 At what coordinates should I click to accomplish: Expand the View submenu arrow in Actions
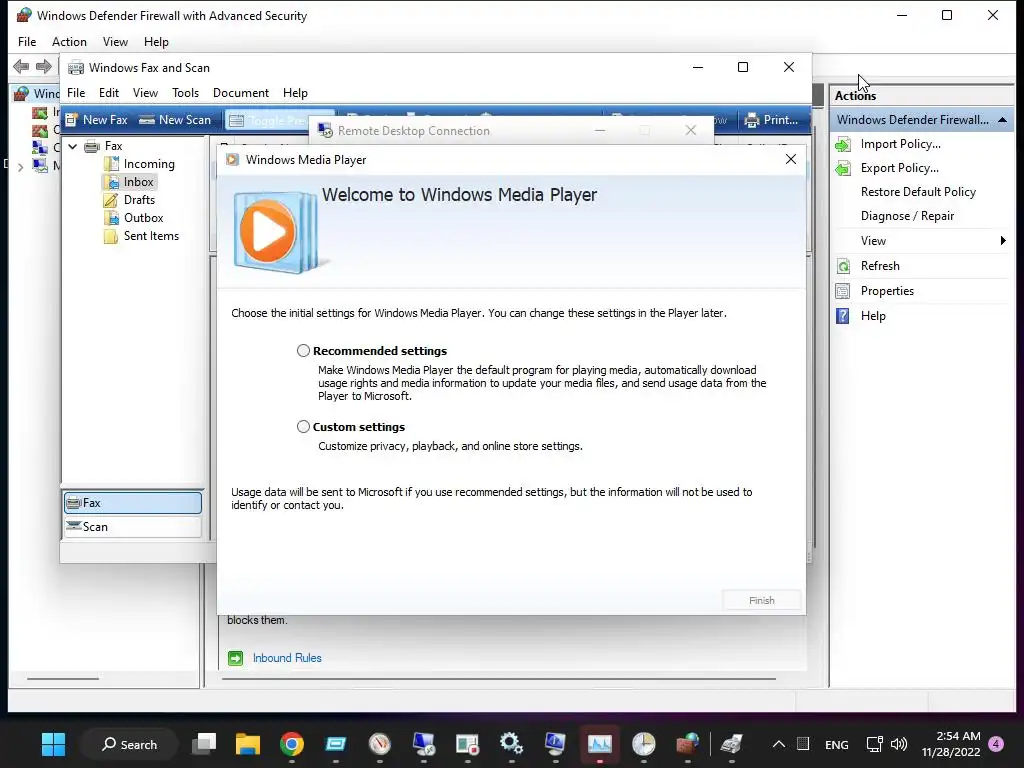1003,240
